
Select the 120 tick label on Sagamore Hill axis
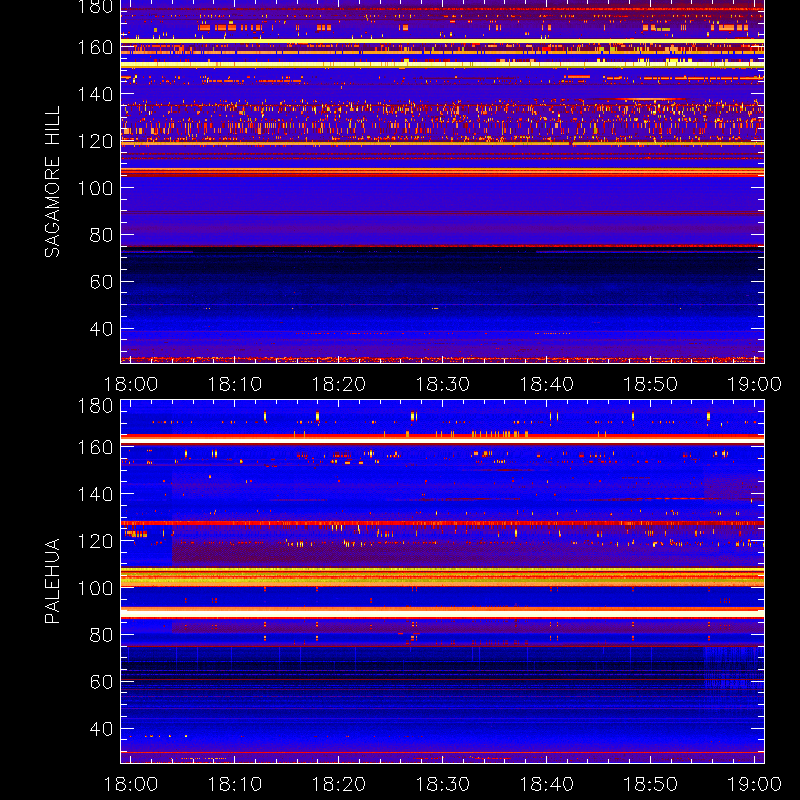tap(95, 141)
